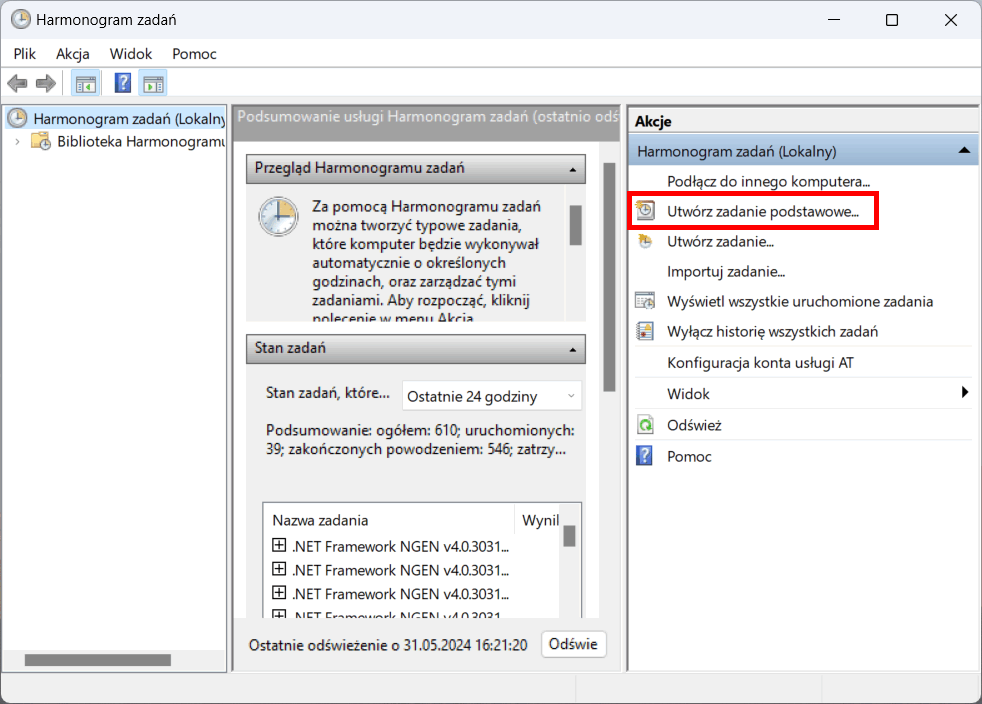This screenshot has height=704, width=982.
Task: Open the Ostatnie 24 godziny dropdown
Action: click(x=491, y=396)
